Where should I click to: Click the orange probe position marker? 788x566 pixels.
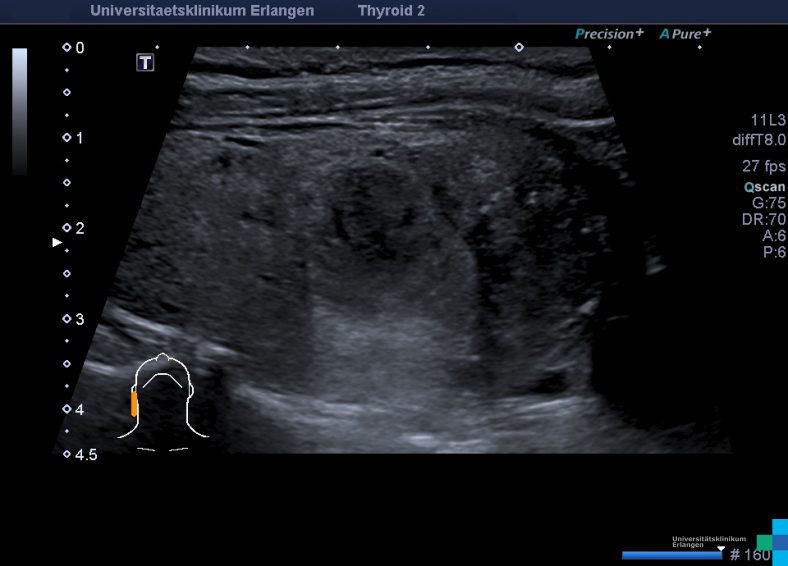[134, 403]
